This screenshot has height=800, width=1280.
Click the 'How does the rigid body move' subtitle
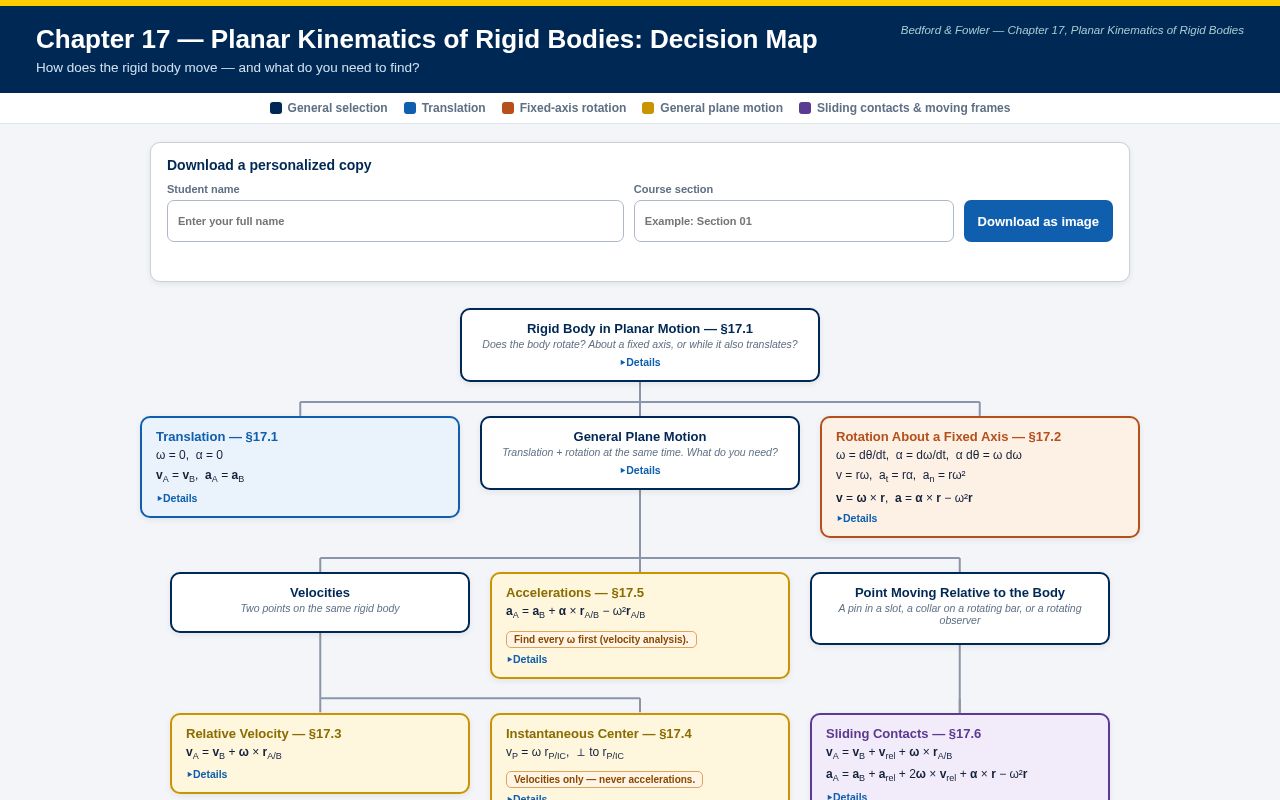click(x=228, y=68)
